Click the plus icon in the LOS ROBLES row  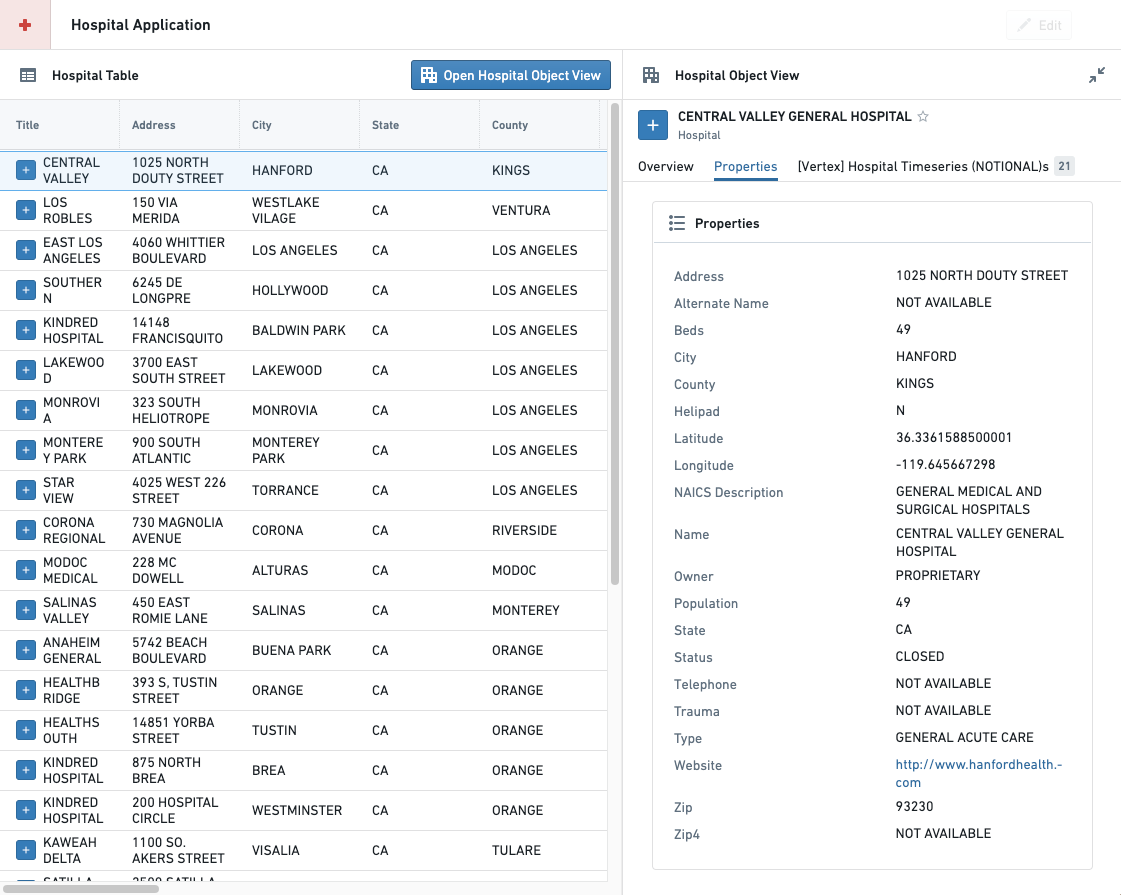tap(26, 210)
